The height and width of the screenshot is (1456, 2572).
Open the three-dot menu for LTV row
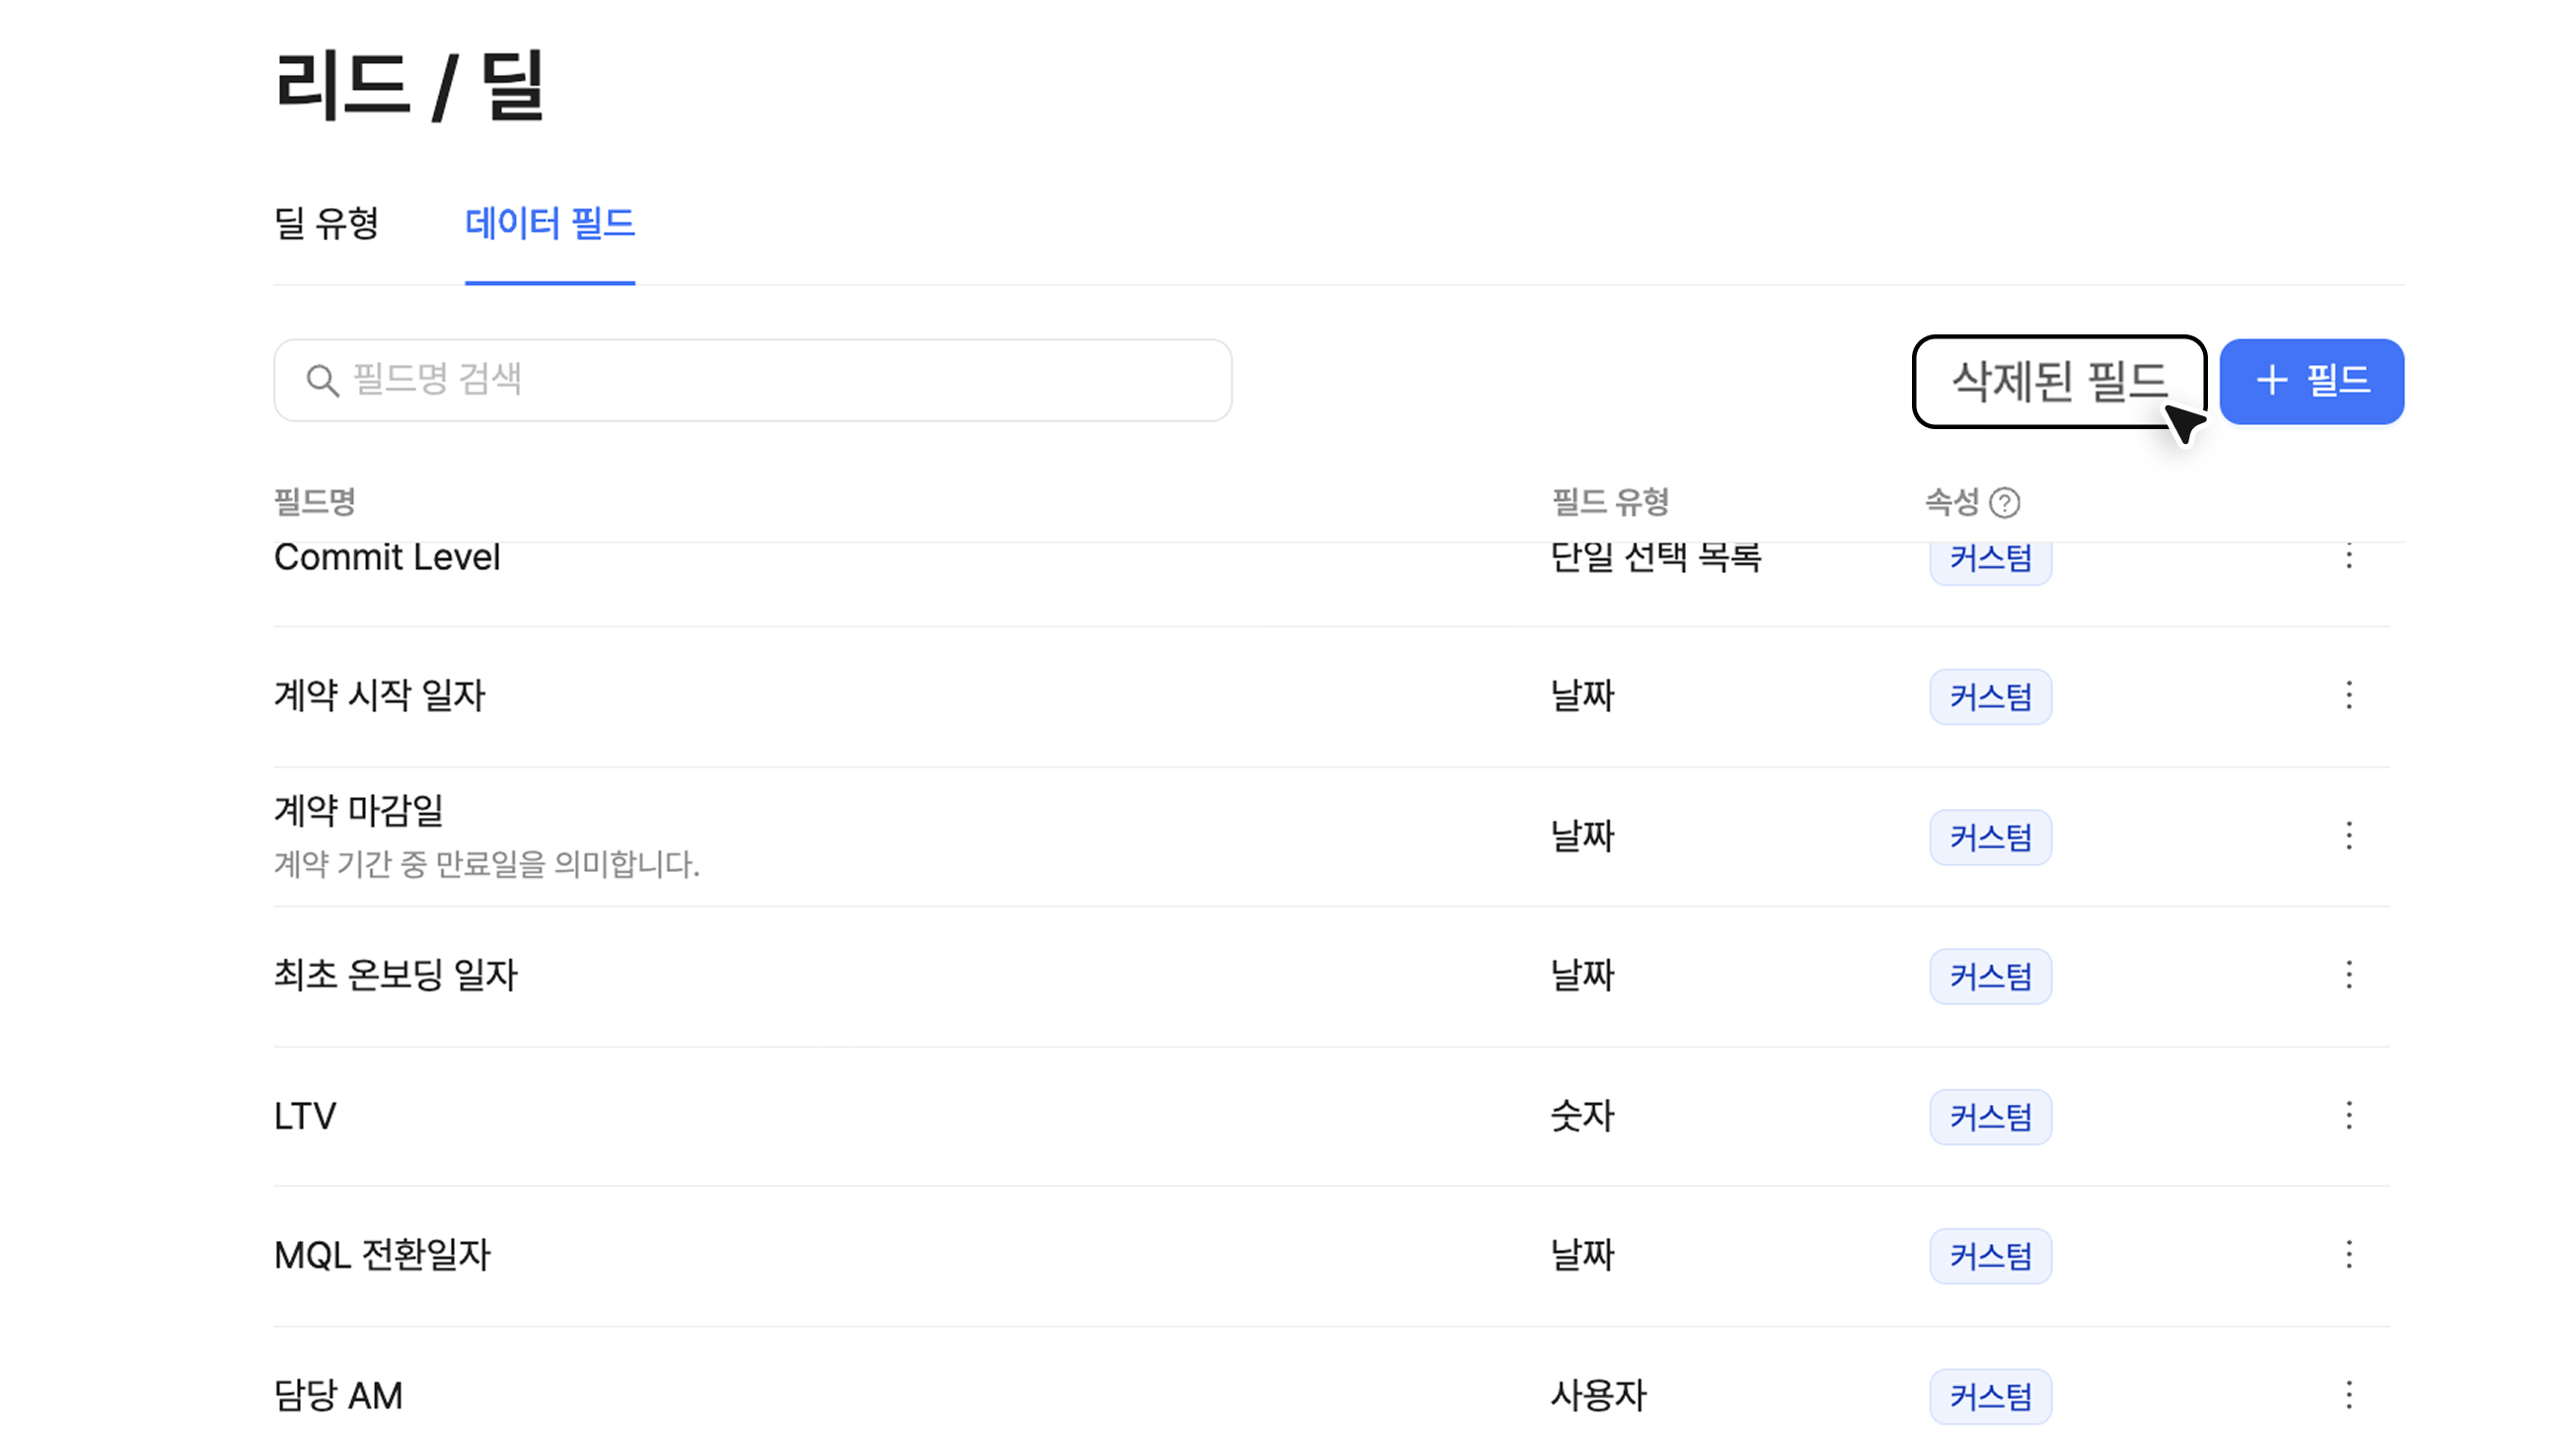2348,1115
